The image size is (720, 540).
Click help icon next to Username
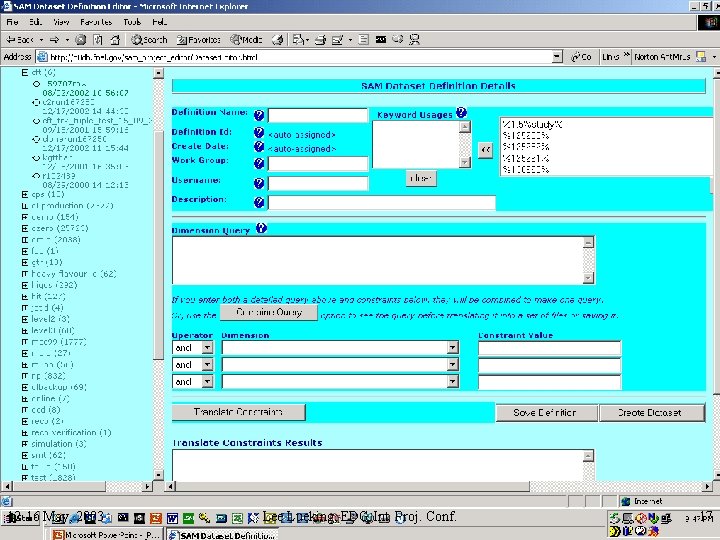(259, 183)
